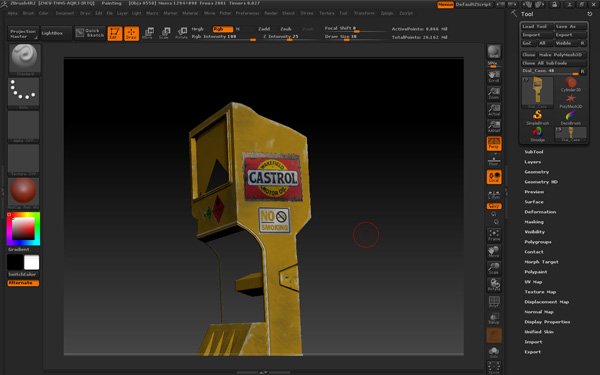Open the Brush menu

coord(28,13)
